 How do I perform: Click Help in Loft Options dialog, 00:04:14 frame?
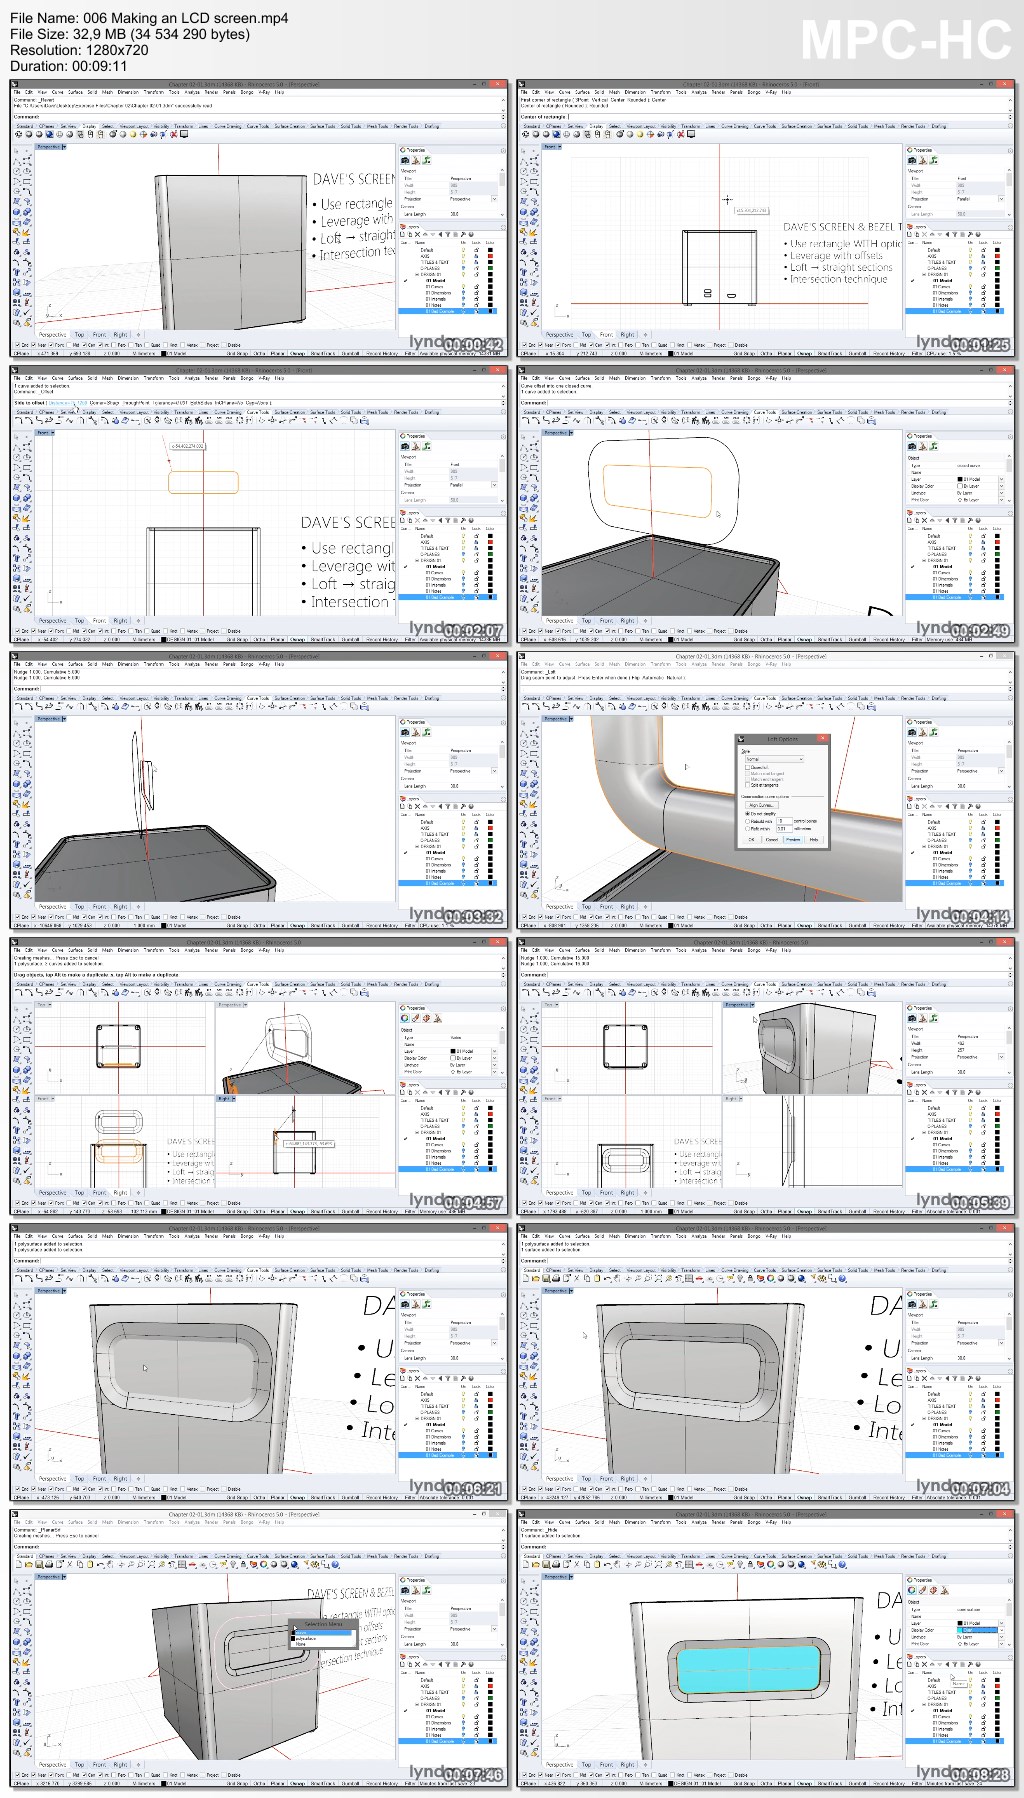click(814, 840)
